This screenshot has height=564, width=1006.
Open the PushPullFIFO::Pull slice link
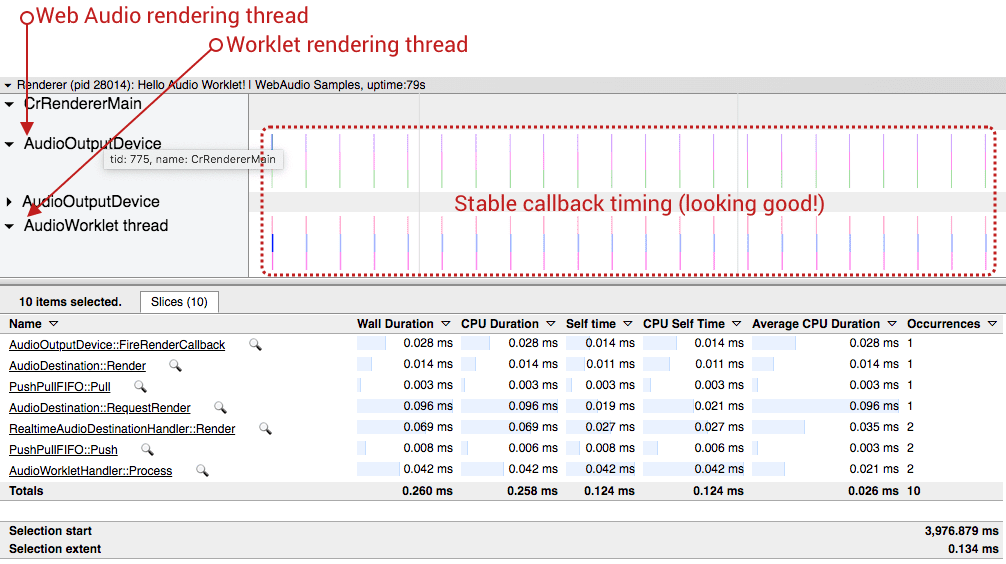click(59, 387)
